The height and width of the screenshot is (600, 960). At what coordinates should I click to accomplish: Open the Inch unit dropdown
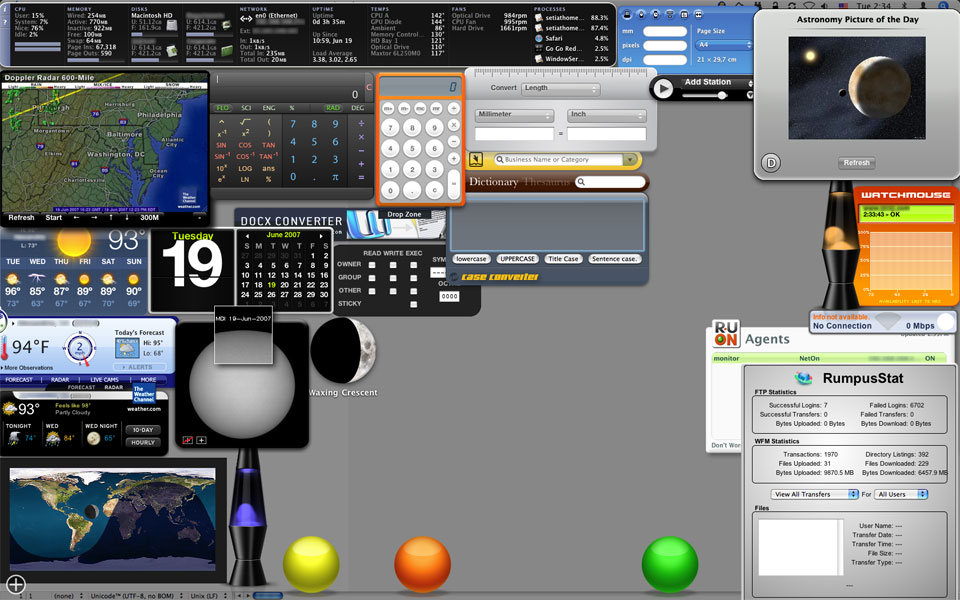point(607,115)
